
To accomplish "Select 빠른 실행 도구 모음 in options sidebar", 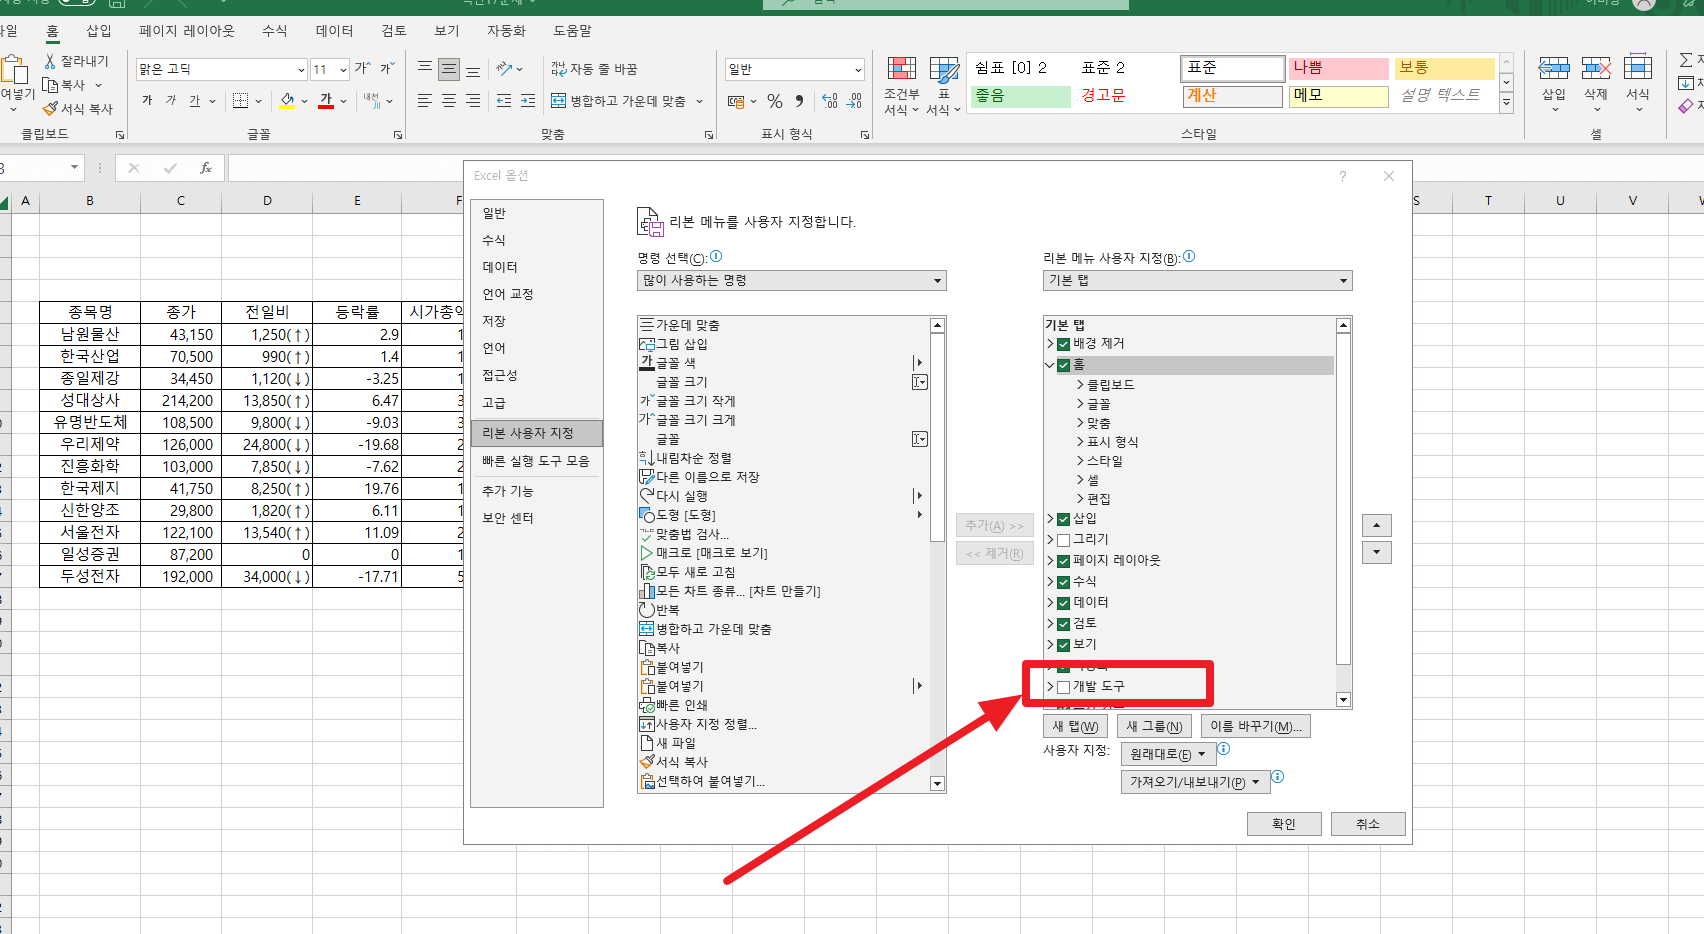I will tap(537, 461).
